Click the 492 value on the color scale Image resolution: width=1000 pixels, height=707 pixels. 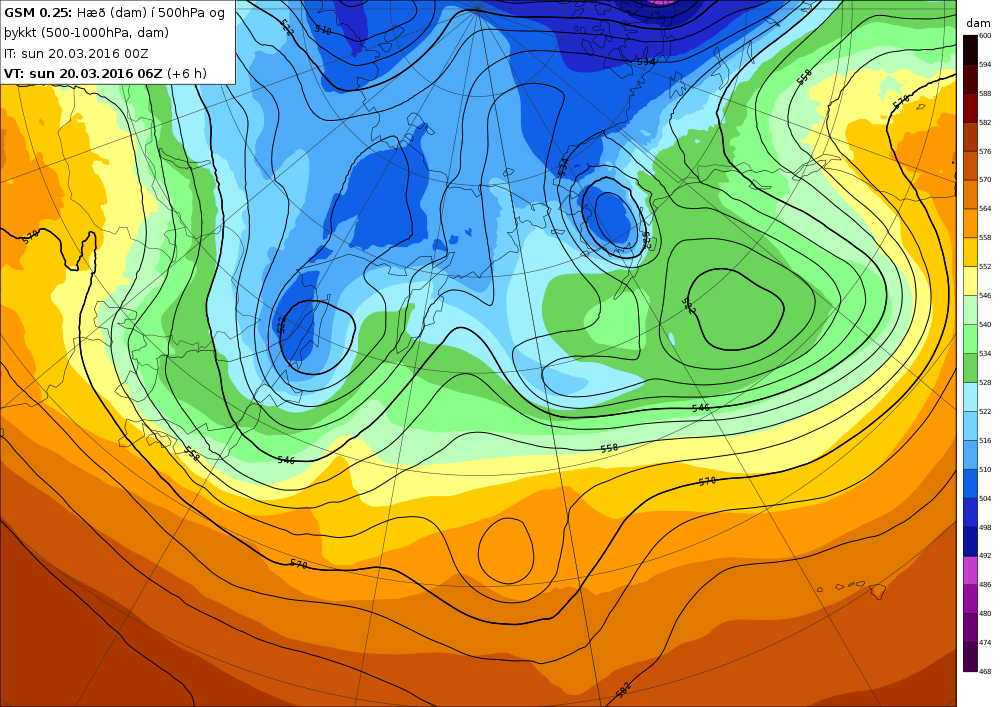[985, 556]
